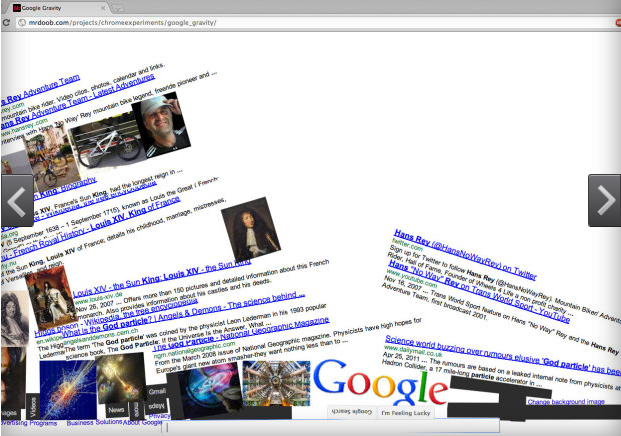
Task: Click the browser reload icon
Action: (x=6, y=23)
